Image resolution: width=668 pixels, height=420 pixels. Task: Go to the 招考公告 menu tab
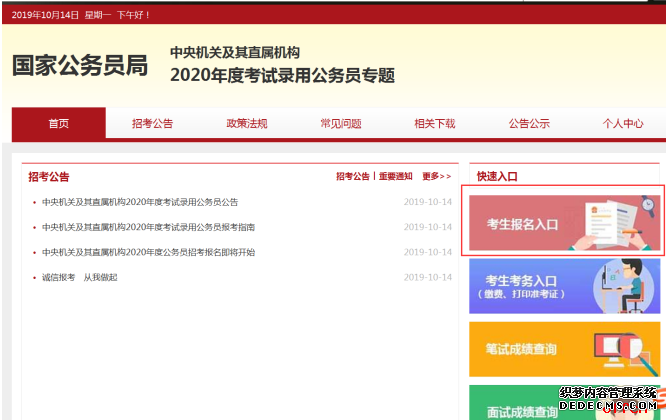pyautogui.click(x=153, y=124)
